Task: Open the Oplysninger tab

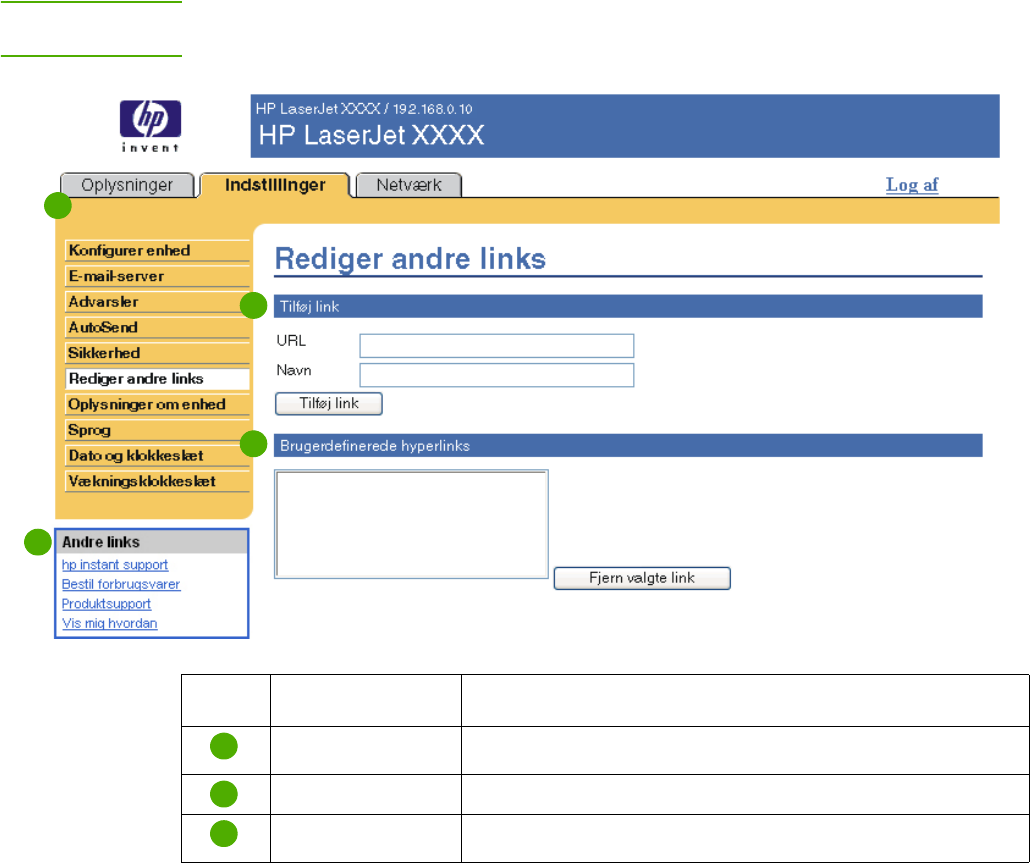Action: pos(127,185)
